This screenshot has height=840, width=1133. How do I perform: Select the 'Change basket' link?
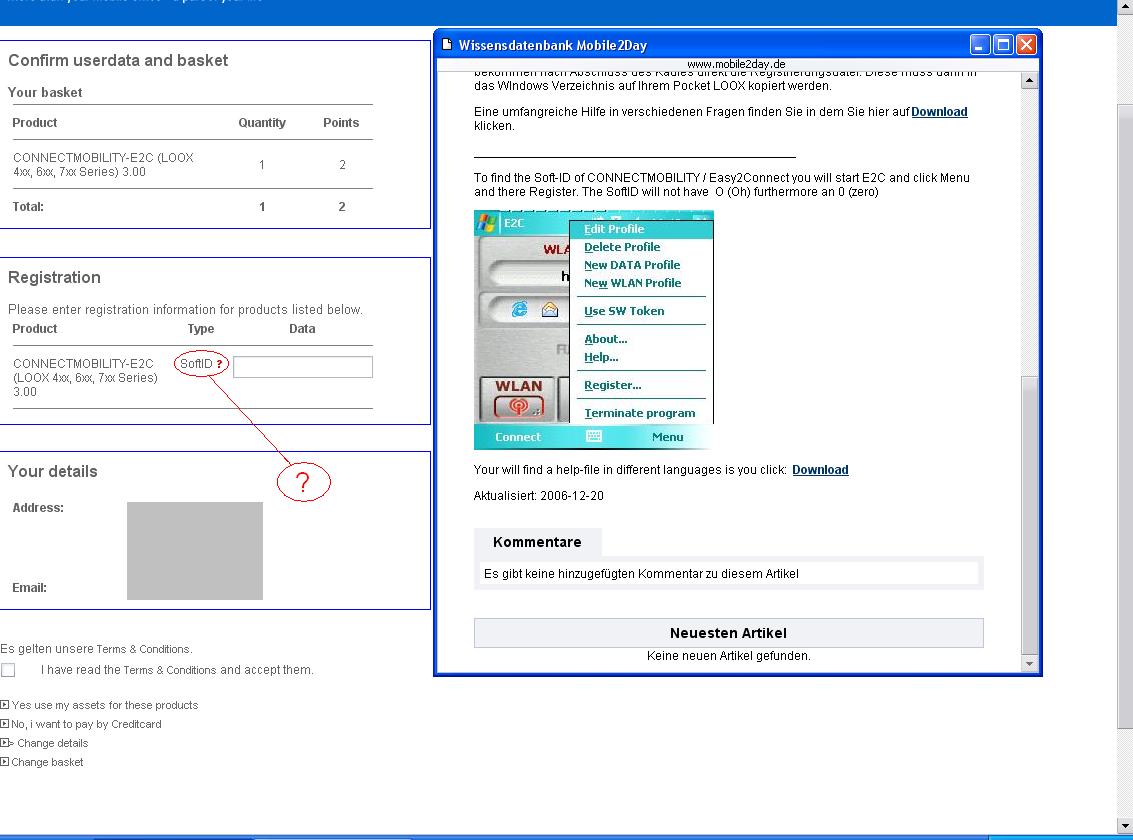[47, 762]
